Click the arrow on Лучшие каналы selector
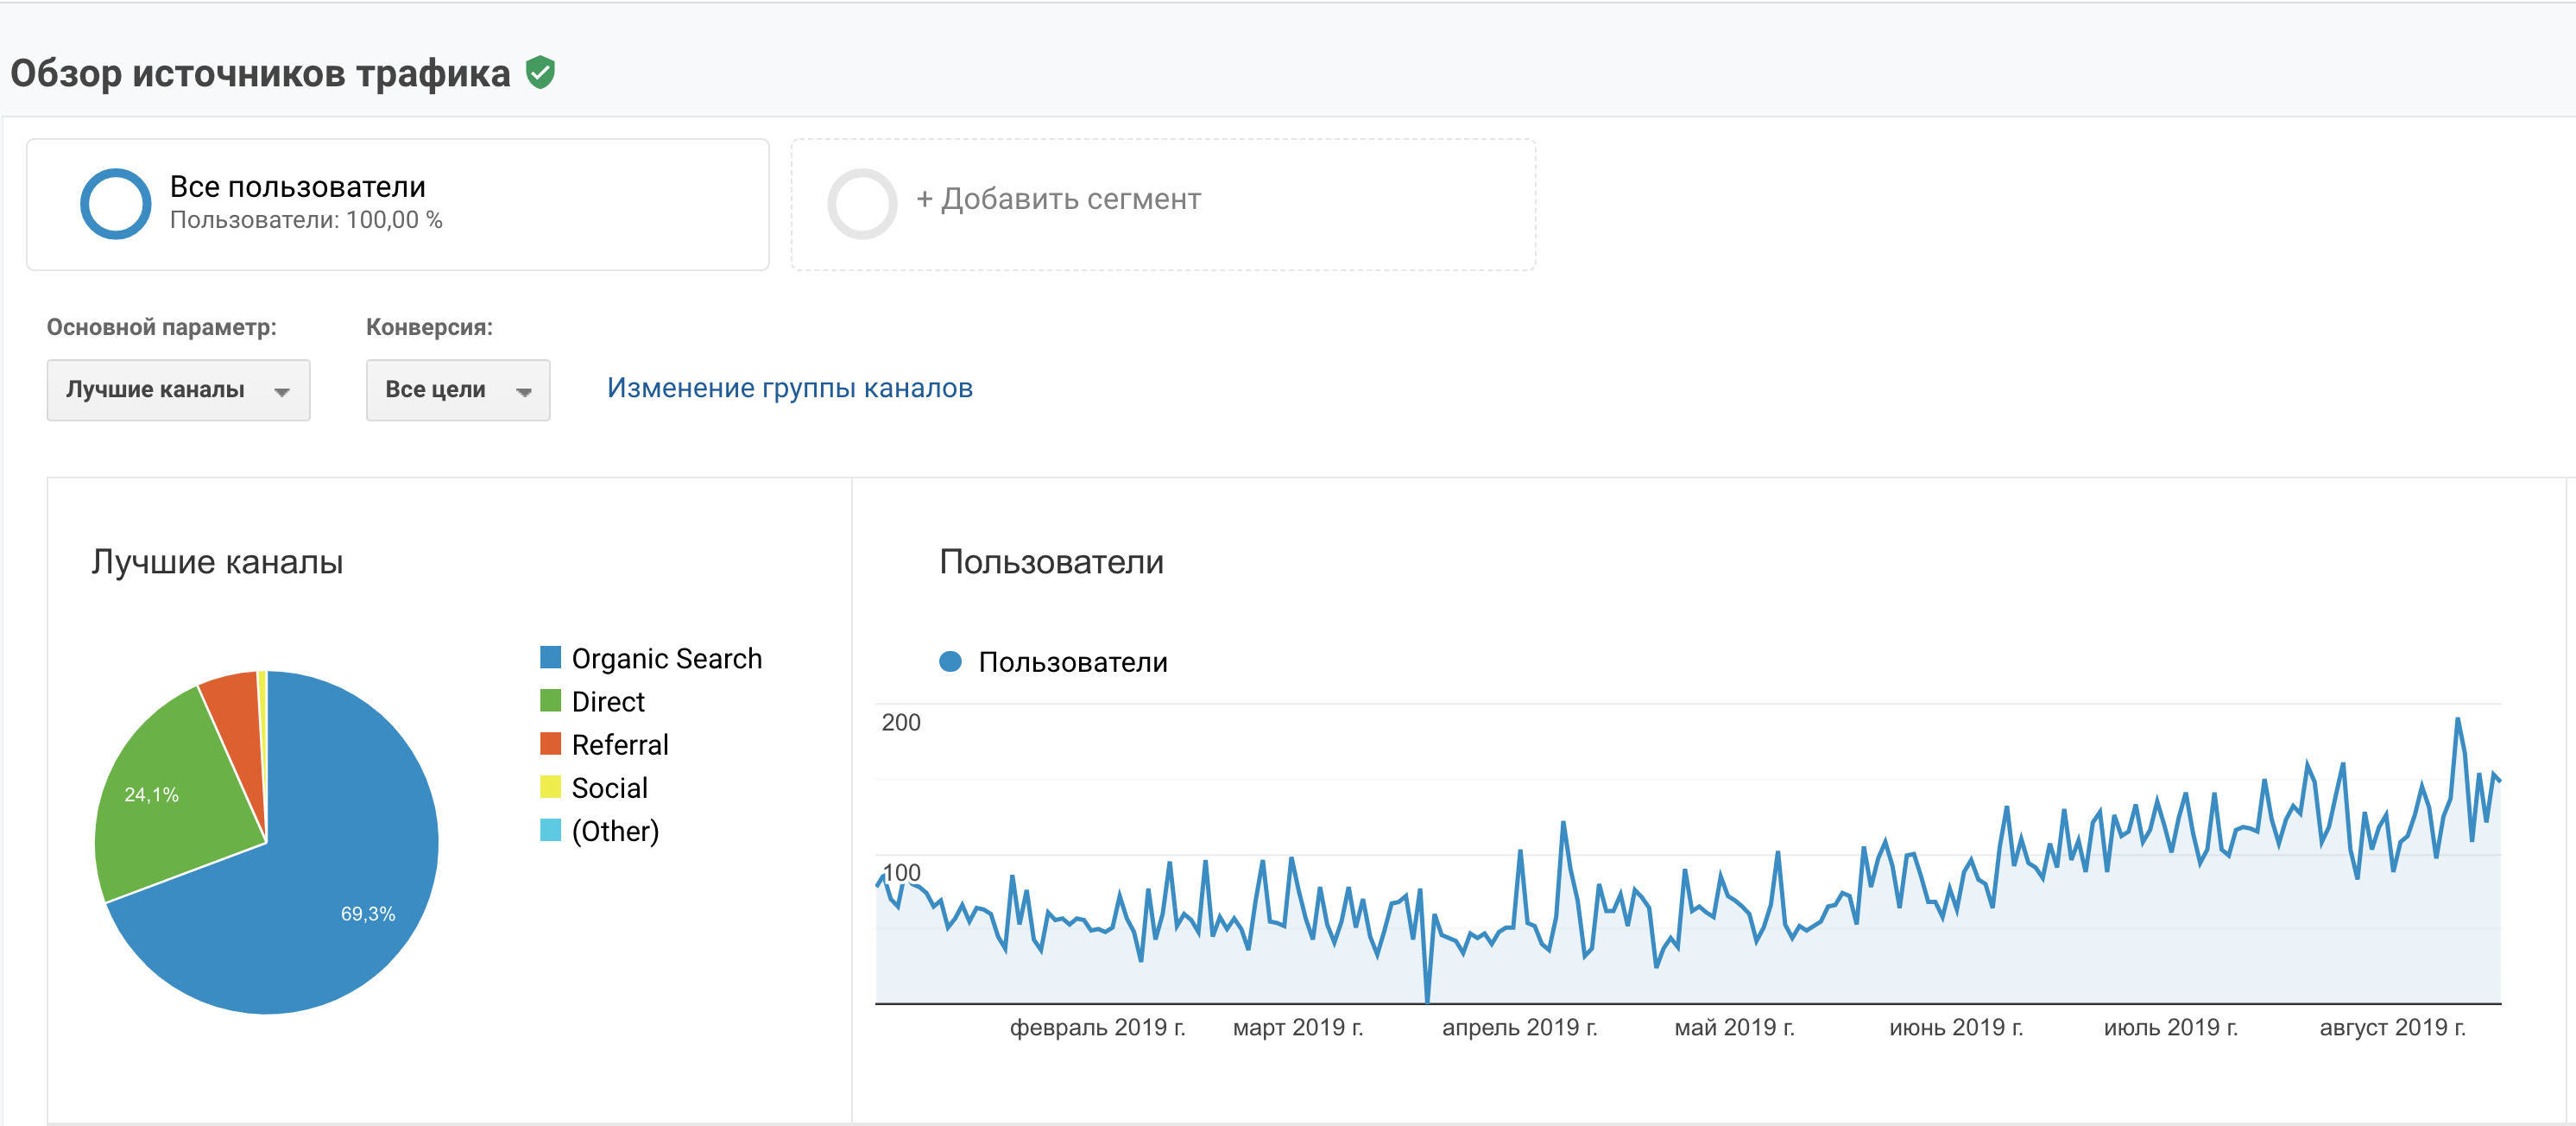 point(282,391)
